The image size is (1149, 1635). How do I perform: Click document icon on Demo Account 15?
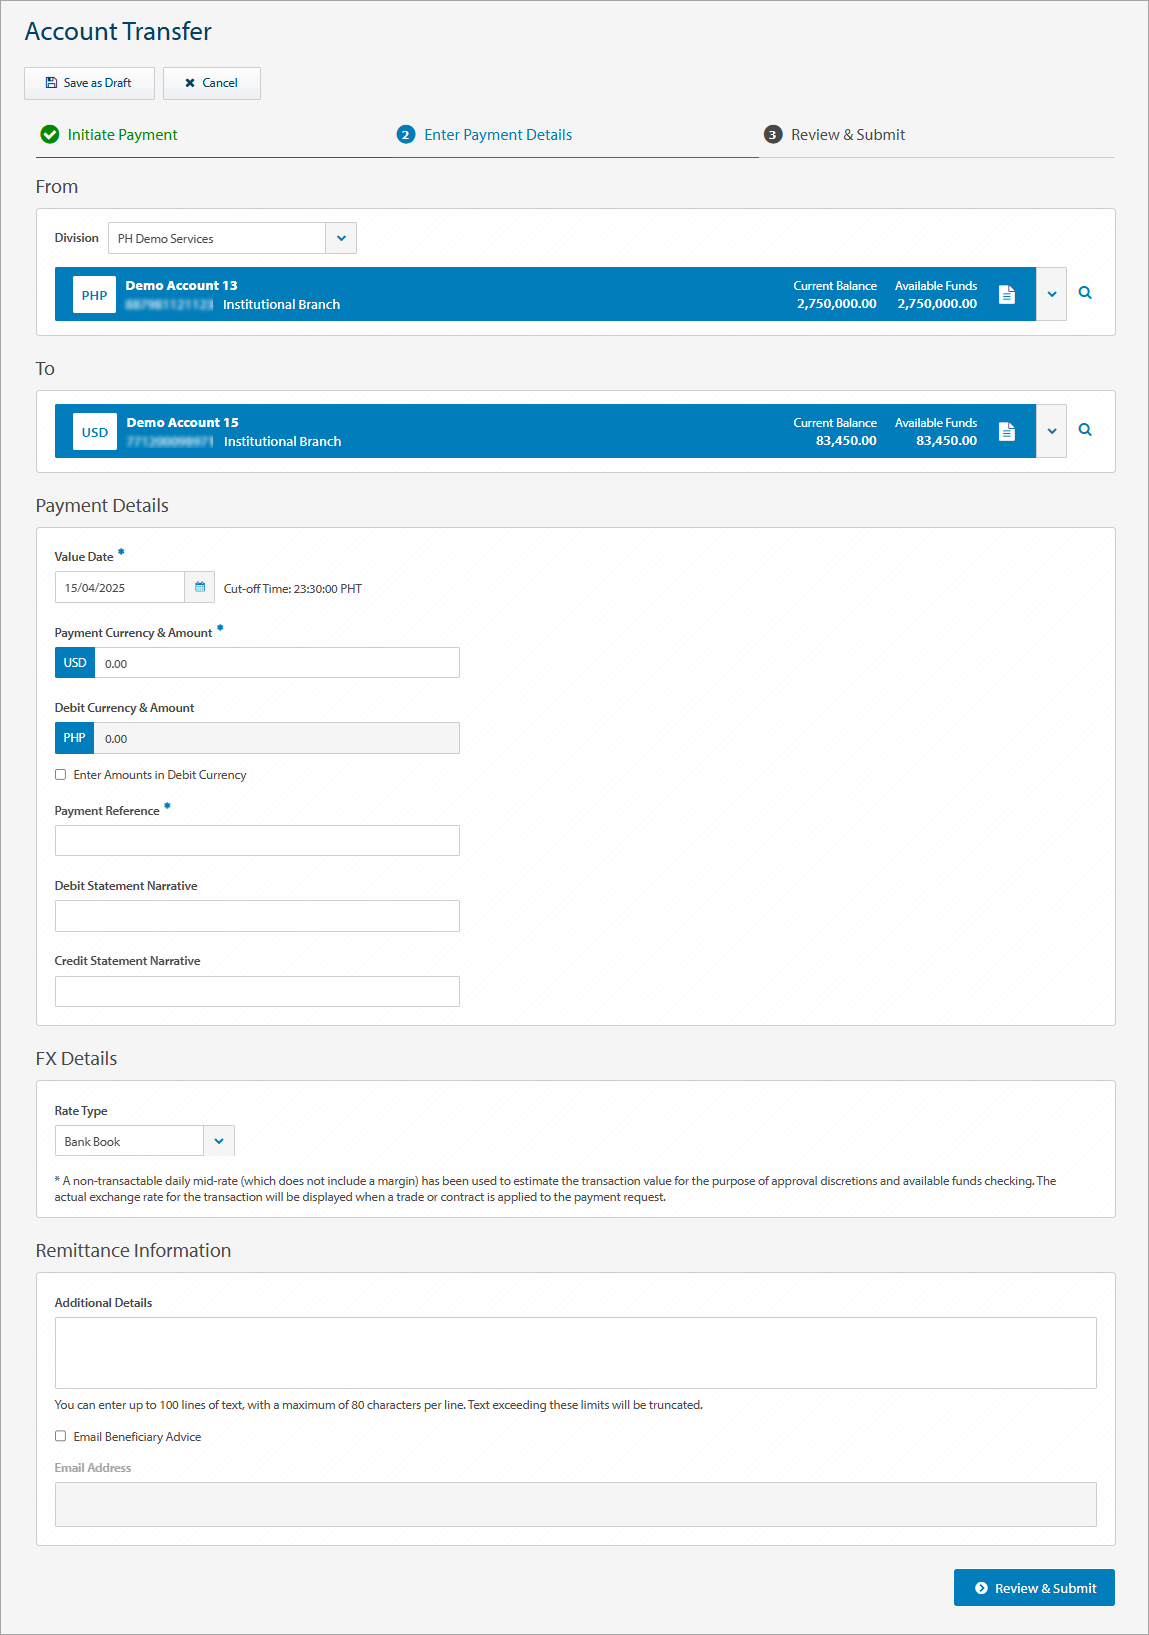click(x=1007, y=431)
